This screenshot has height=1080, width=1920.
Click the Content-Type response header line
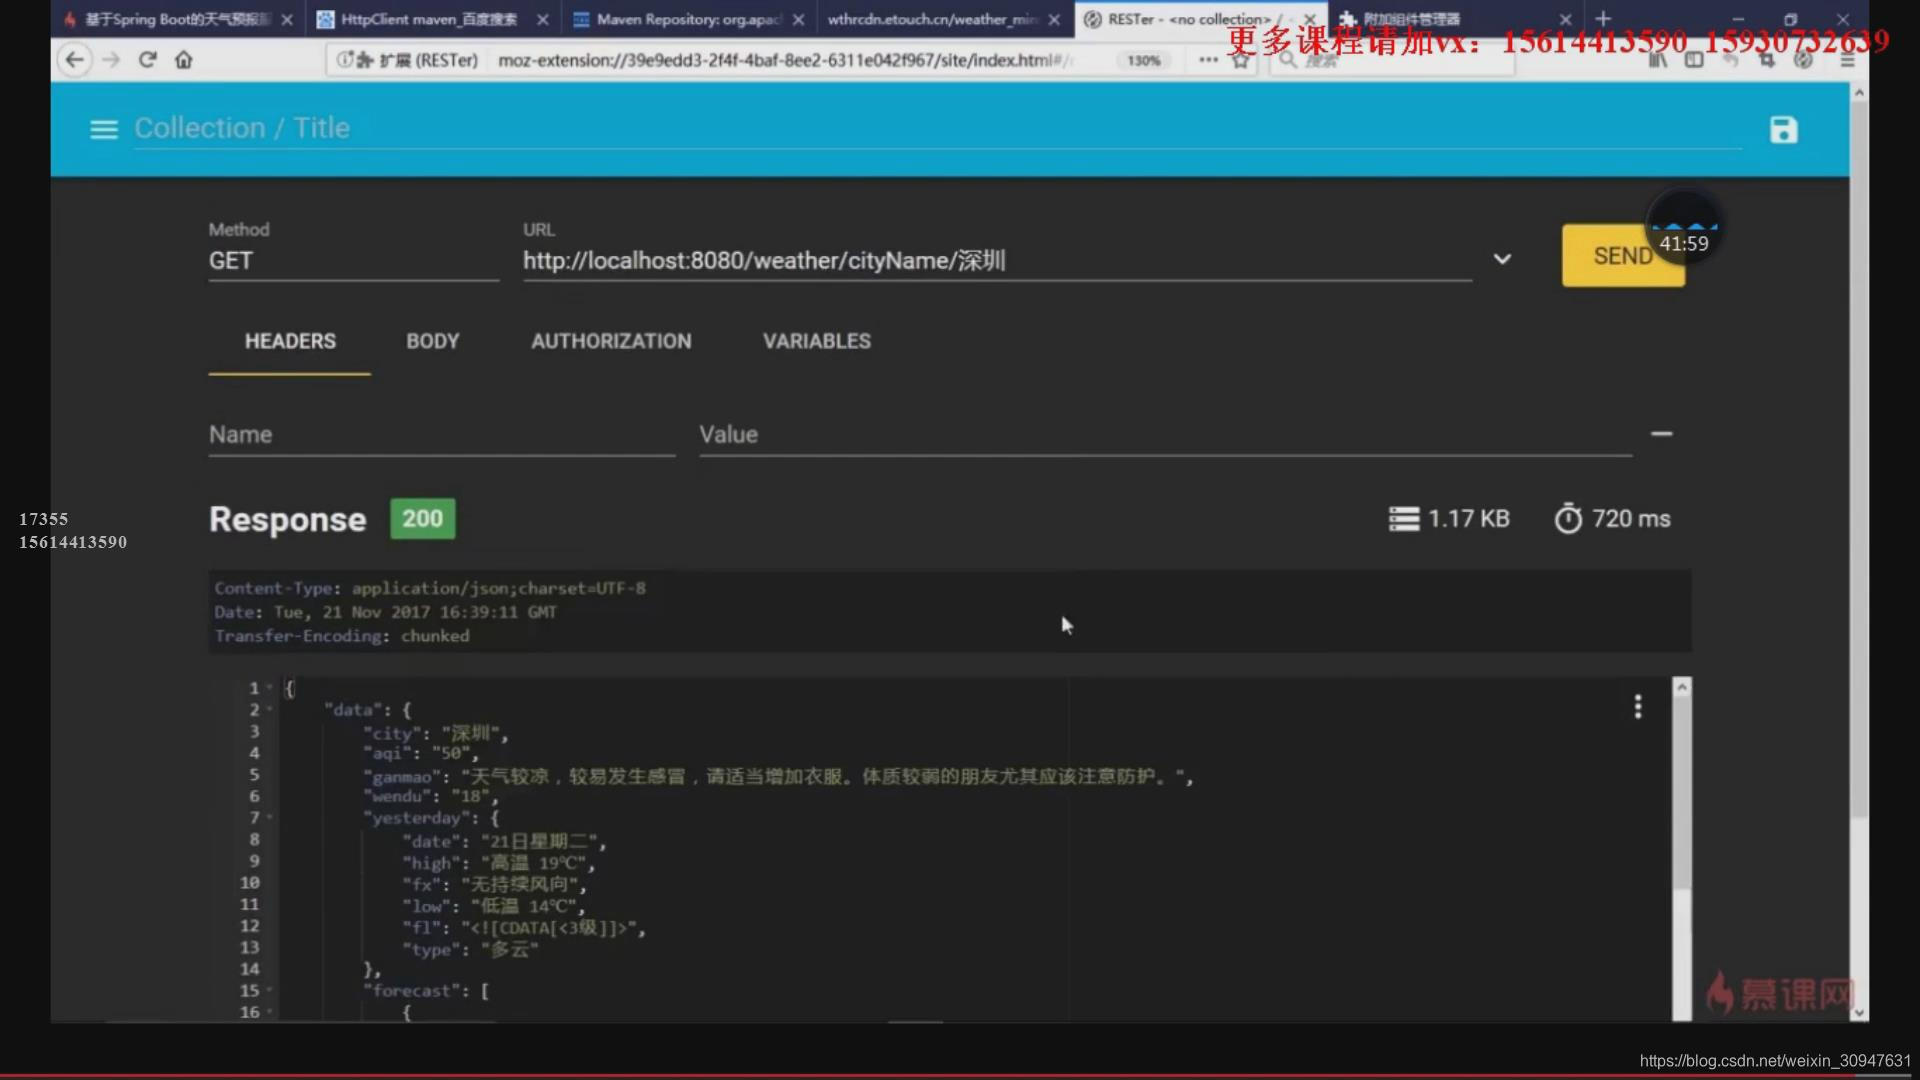(x=430, y=588)
